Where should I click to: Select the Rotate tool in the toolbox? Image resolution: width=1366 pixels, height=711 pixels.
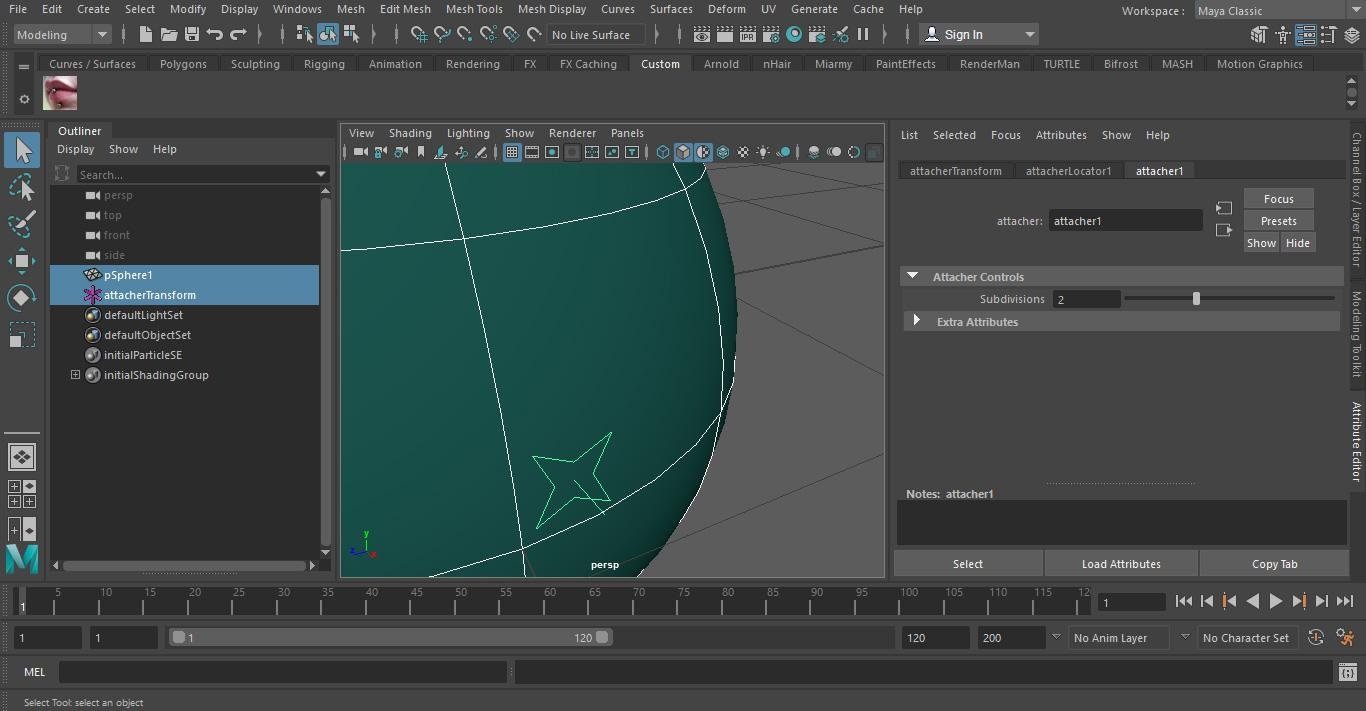(x=22, y=298)
